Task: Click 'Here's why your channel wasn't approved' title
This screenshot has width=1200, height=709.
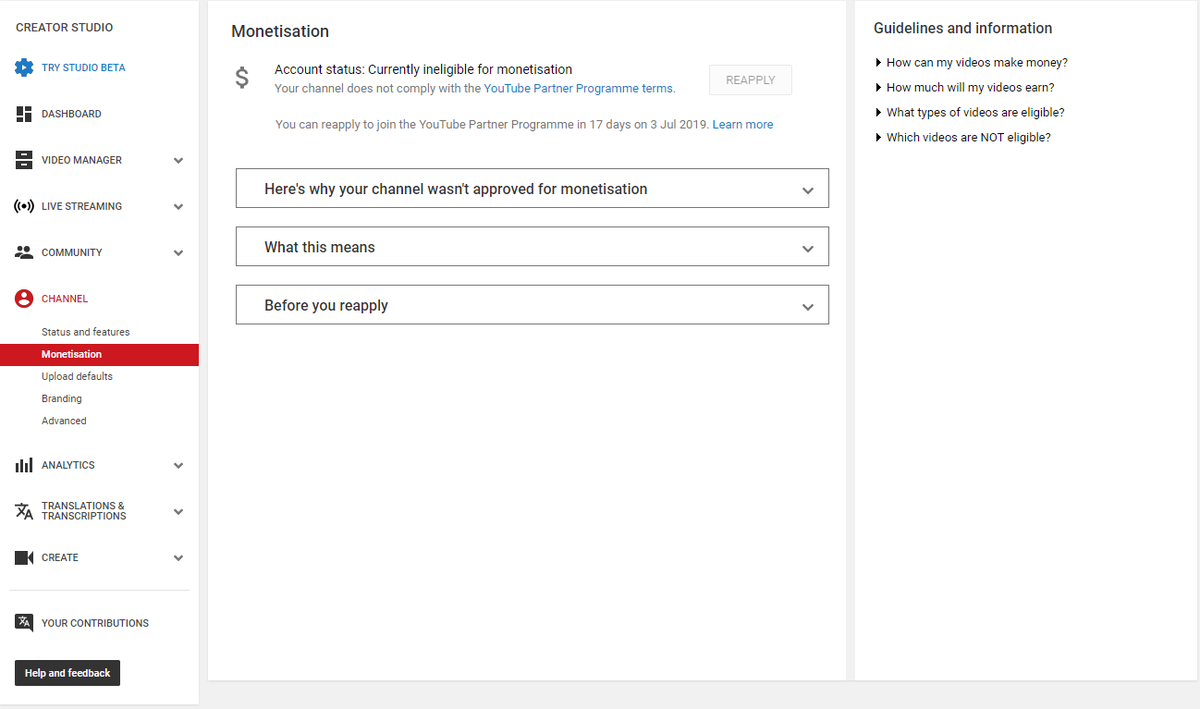Action: [455, 188]
